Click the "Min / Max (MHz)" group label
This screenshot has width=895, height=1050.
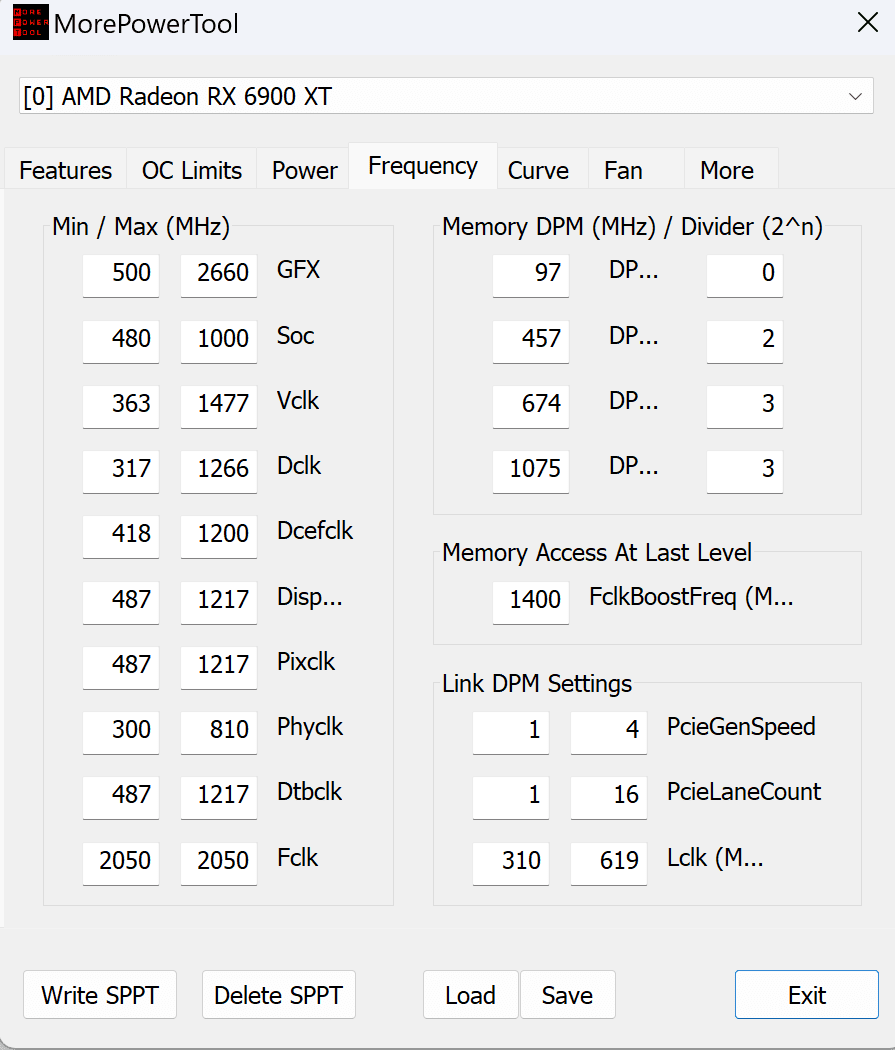click(141, 227)
